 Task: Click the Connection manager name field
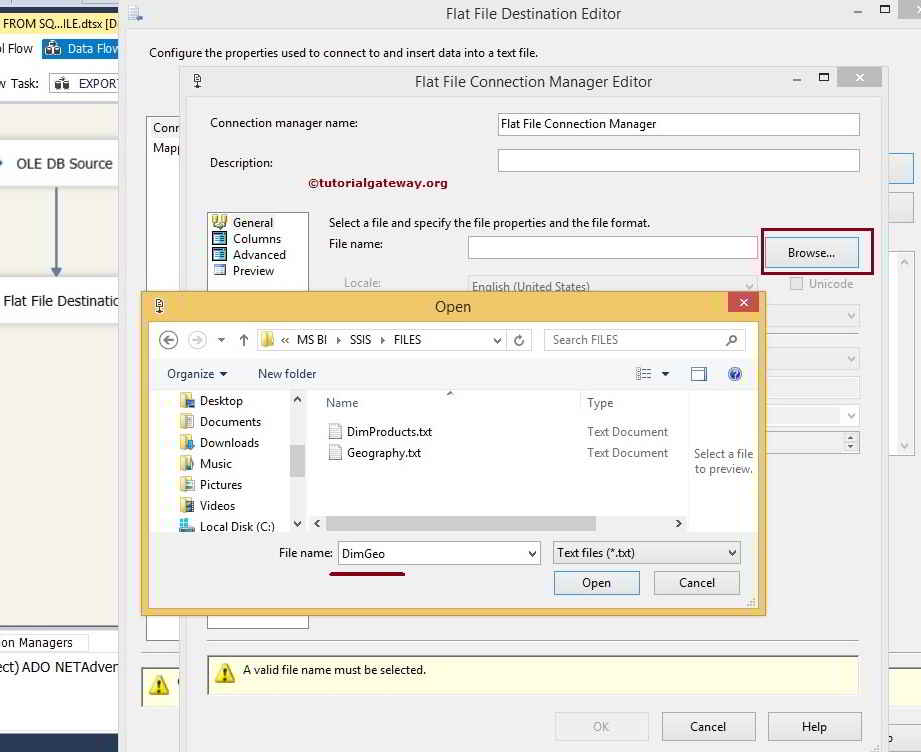(678, 124)
